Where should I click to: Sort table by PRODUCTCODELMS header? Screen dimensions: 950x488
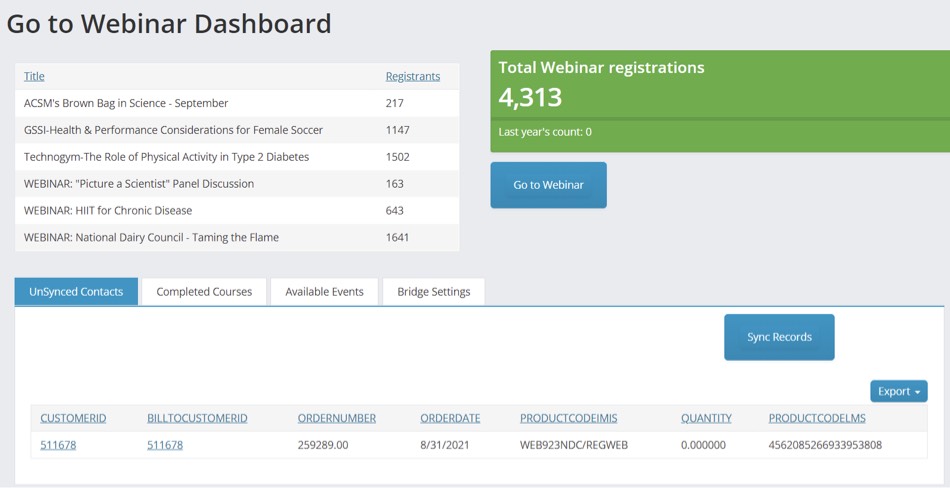pos(817,418)
